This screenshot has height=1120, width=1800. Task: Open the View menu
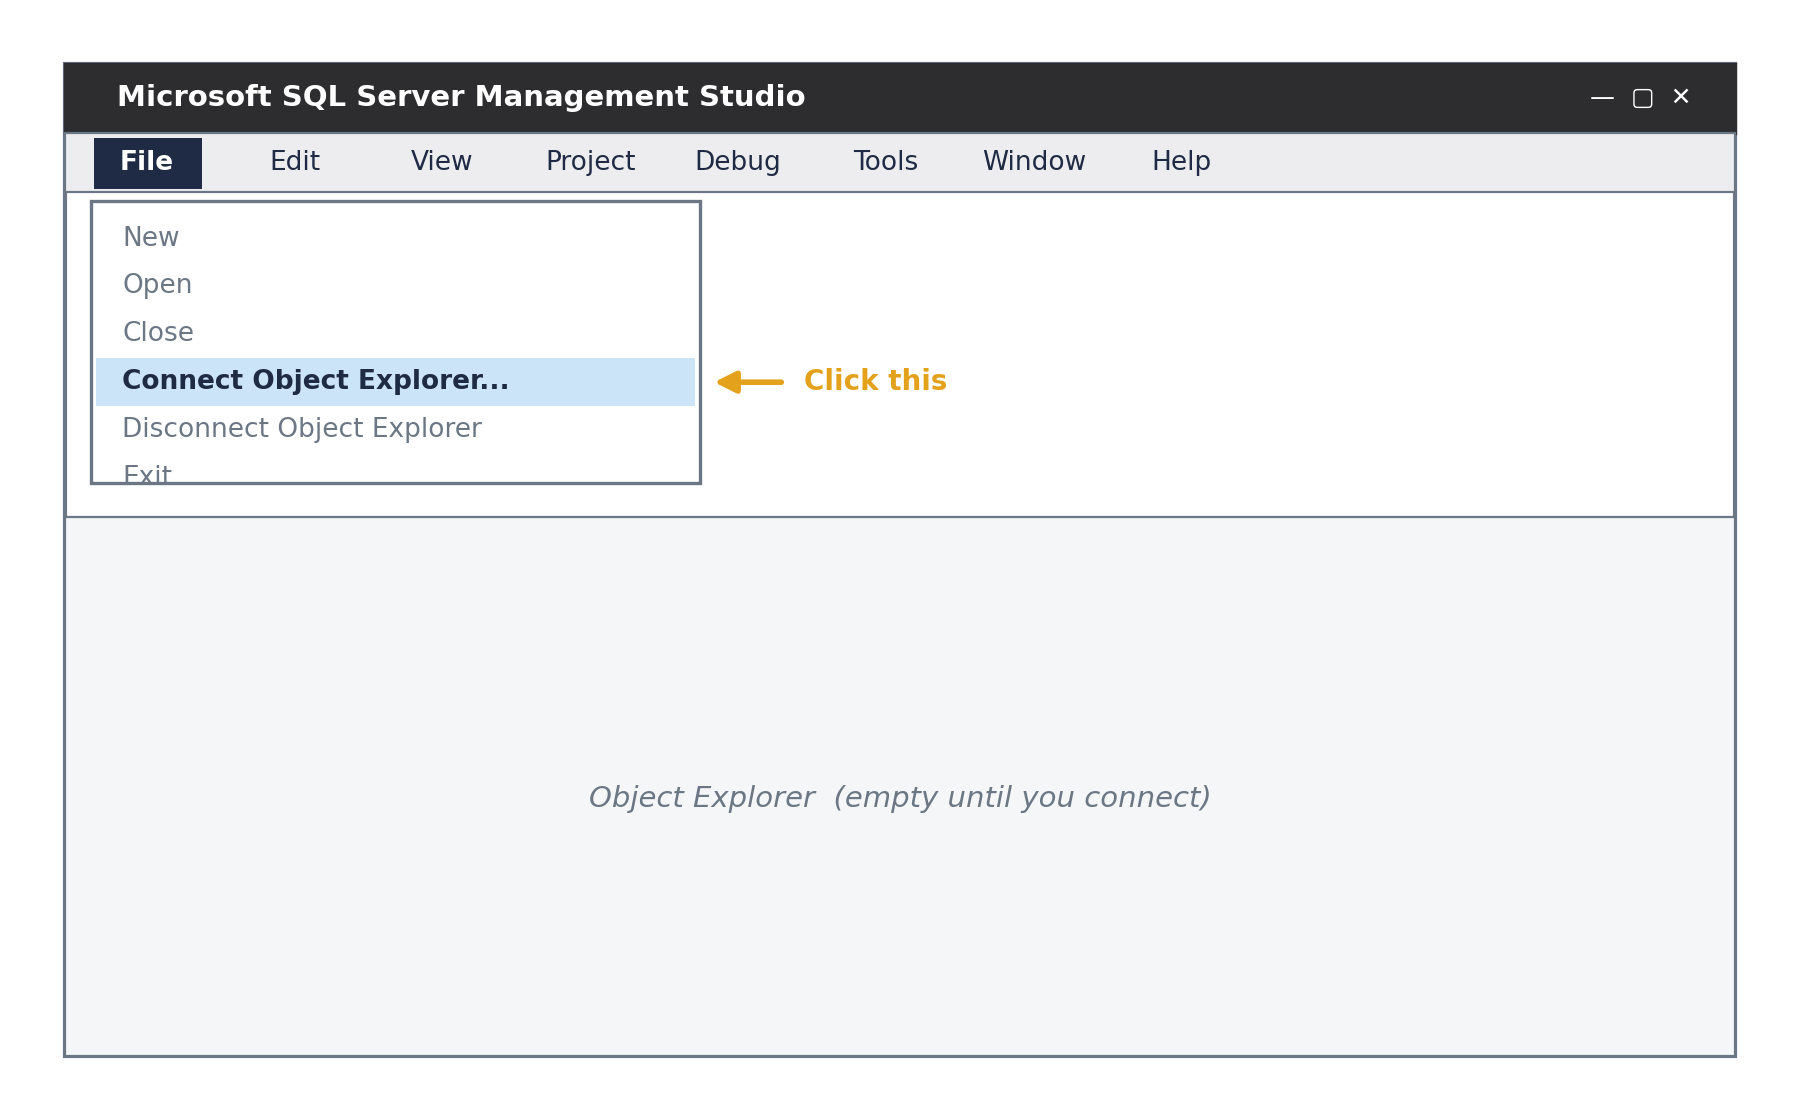[x=441, y=163]
